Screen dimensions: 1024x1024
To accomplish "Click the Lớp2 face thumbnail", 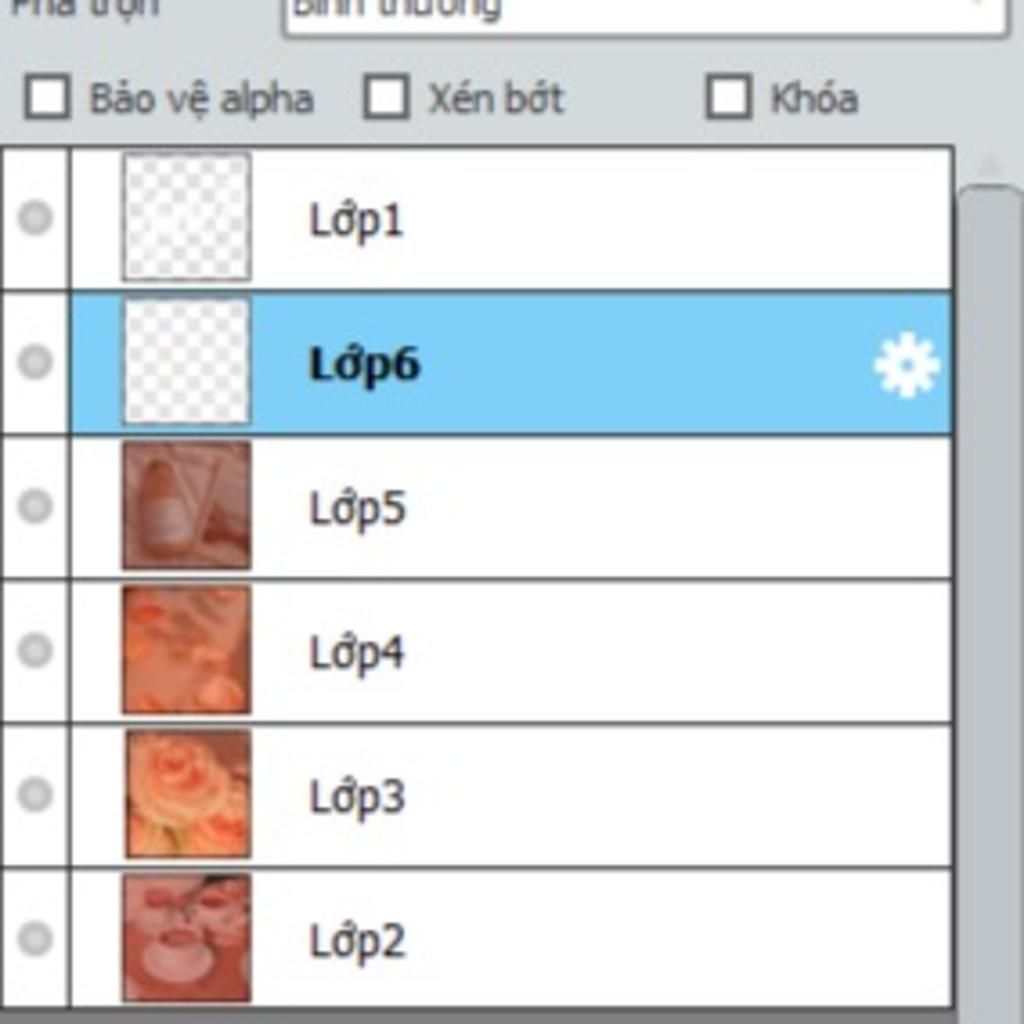I will 187,938.
